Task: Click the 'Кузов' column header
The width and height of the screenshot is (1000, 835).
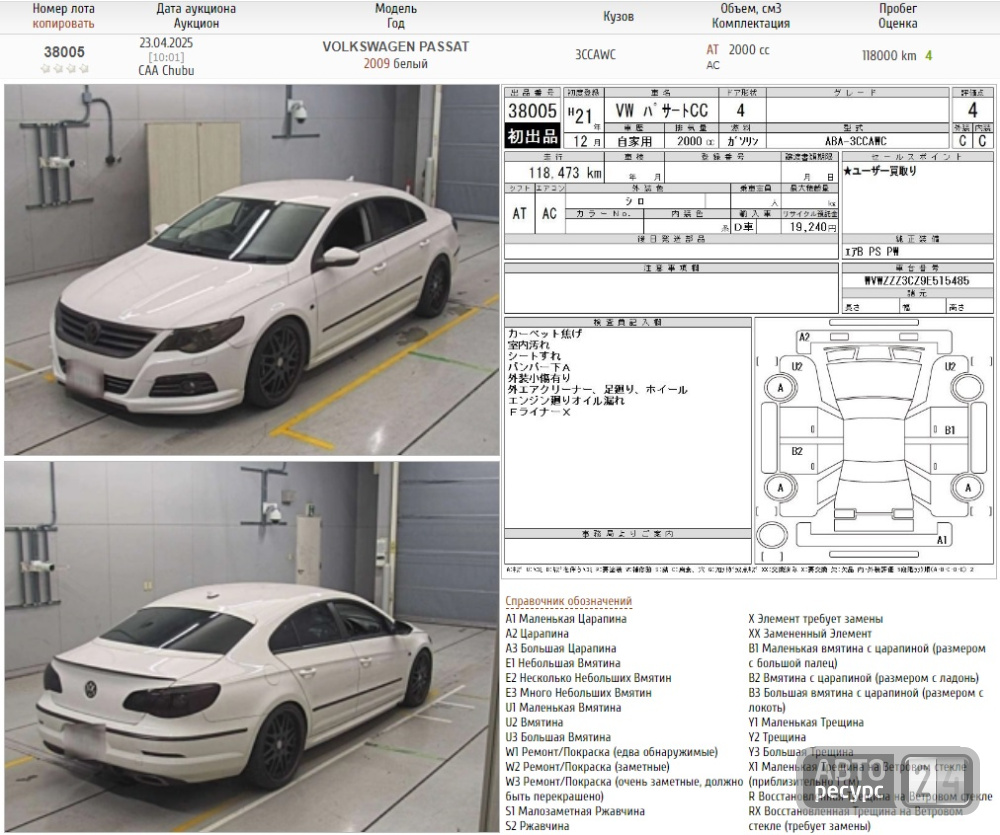Action: pyautogui.click(x=618, y=17)
